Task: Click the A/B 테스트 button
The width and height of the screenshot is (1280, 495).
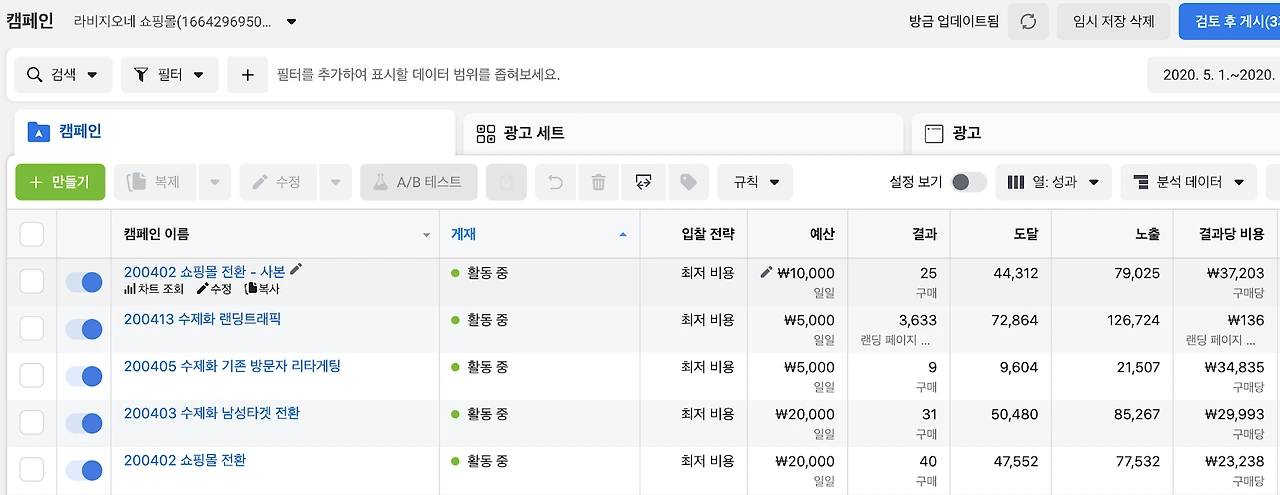Action: coord(419,182)
